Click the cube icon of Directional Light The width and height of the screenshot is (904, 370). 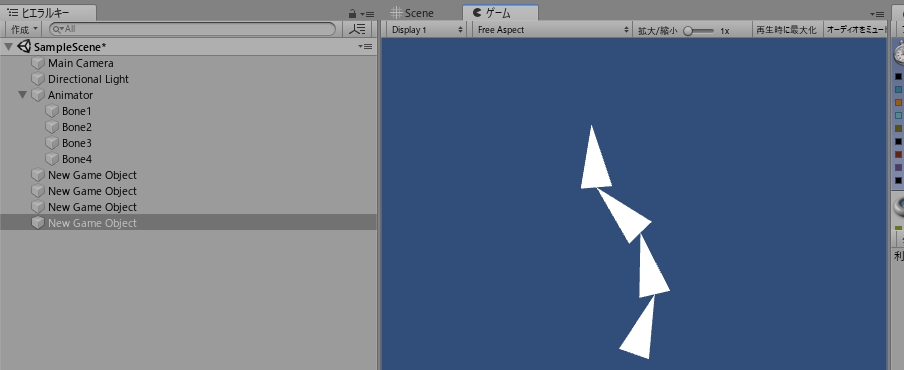38,79
